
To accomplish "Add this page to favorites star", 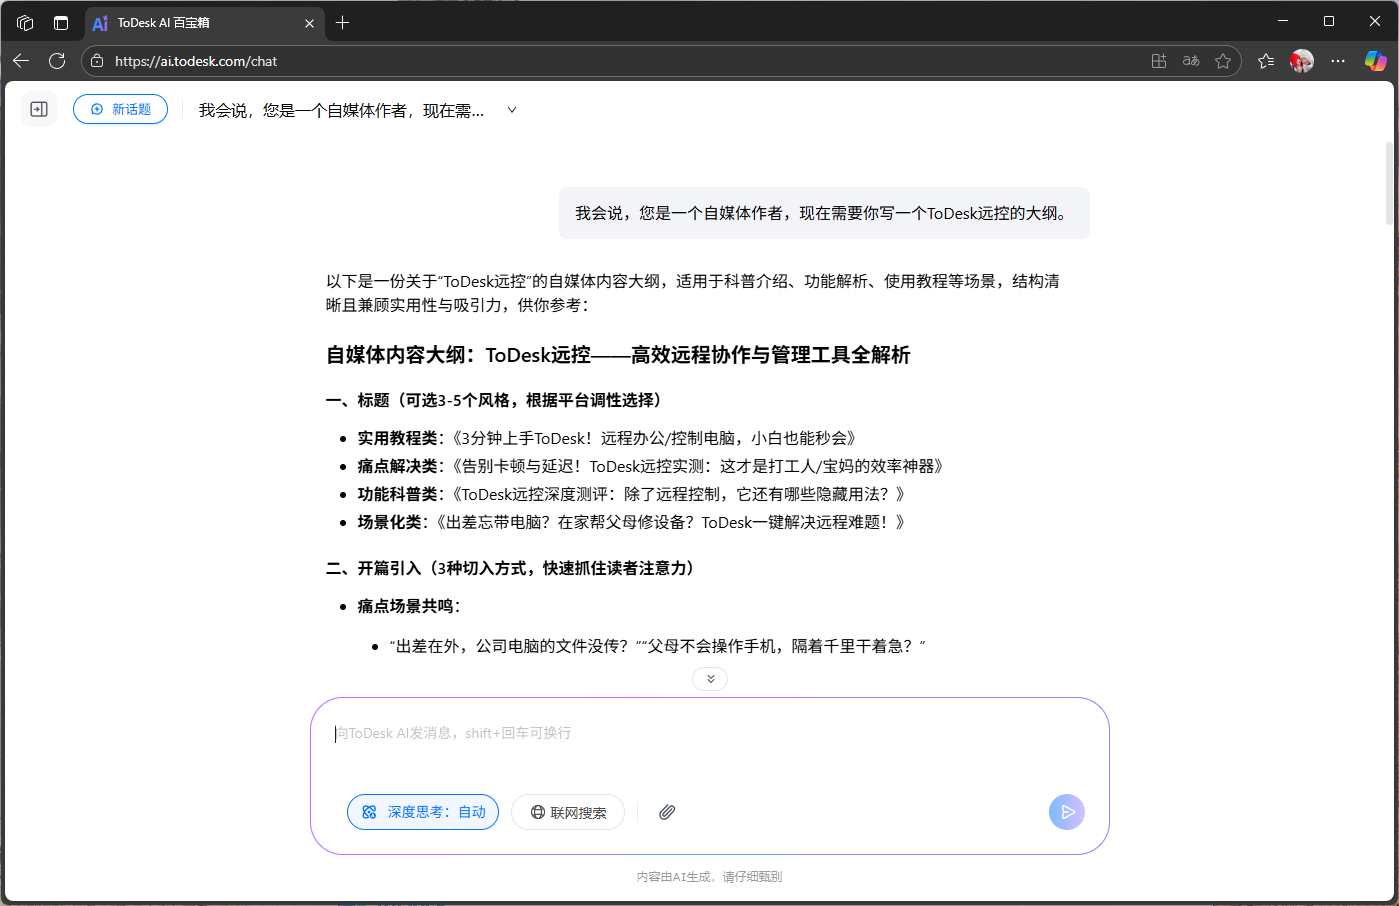I will point(1223,61).
